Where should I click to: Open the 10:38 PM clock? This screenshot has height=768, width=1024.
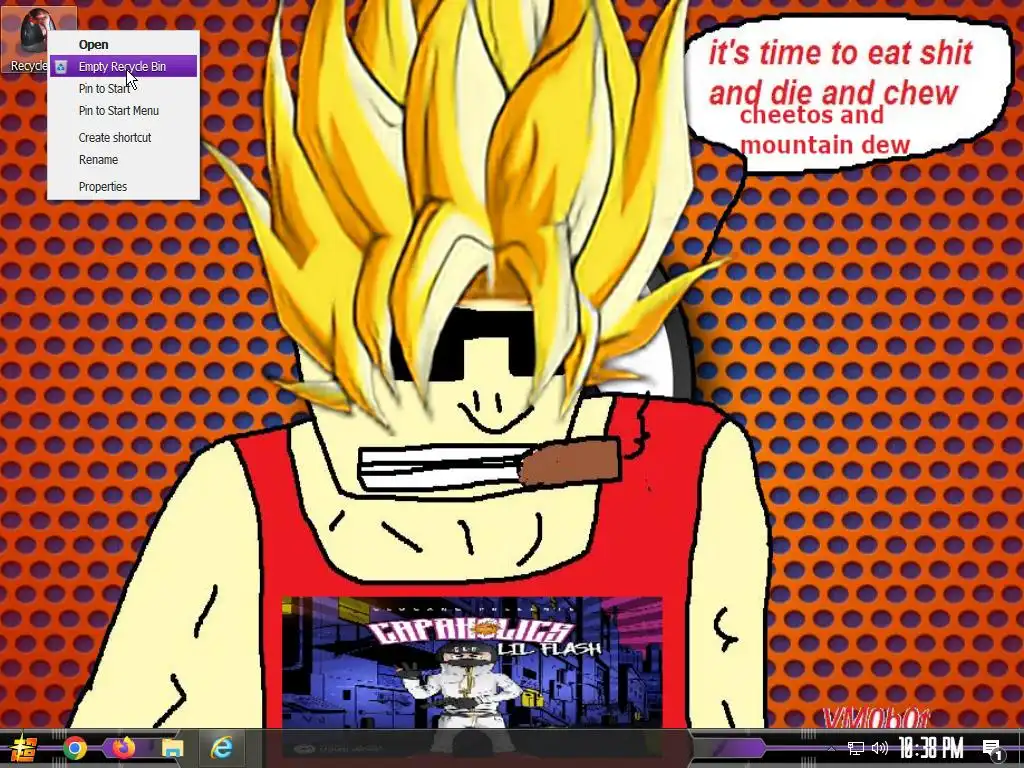point(931,748)
